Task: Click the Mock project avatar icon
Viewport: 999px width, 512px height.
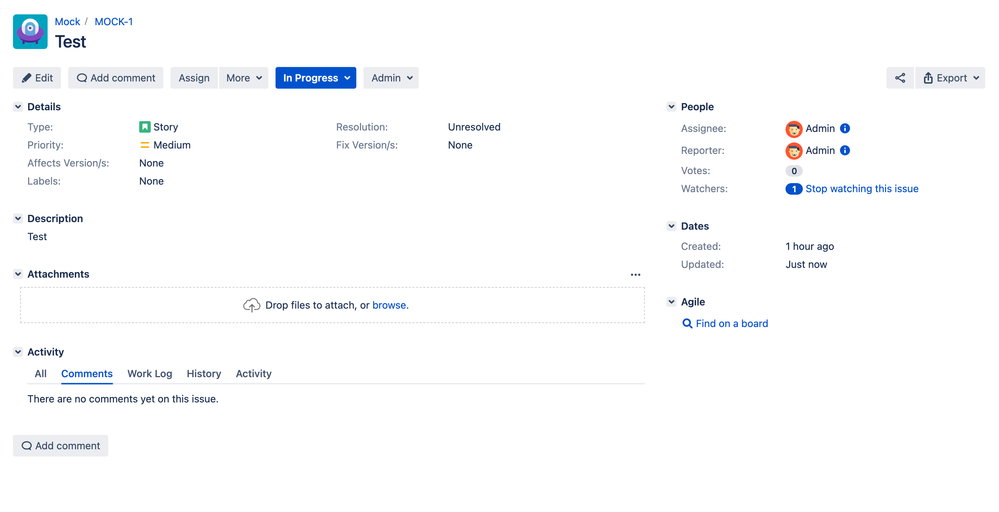Action: coord(30,32)
